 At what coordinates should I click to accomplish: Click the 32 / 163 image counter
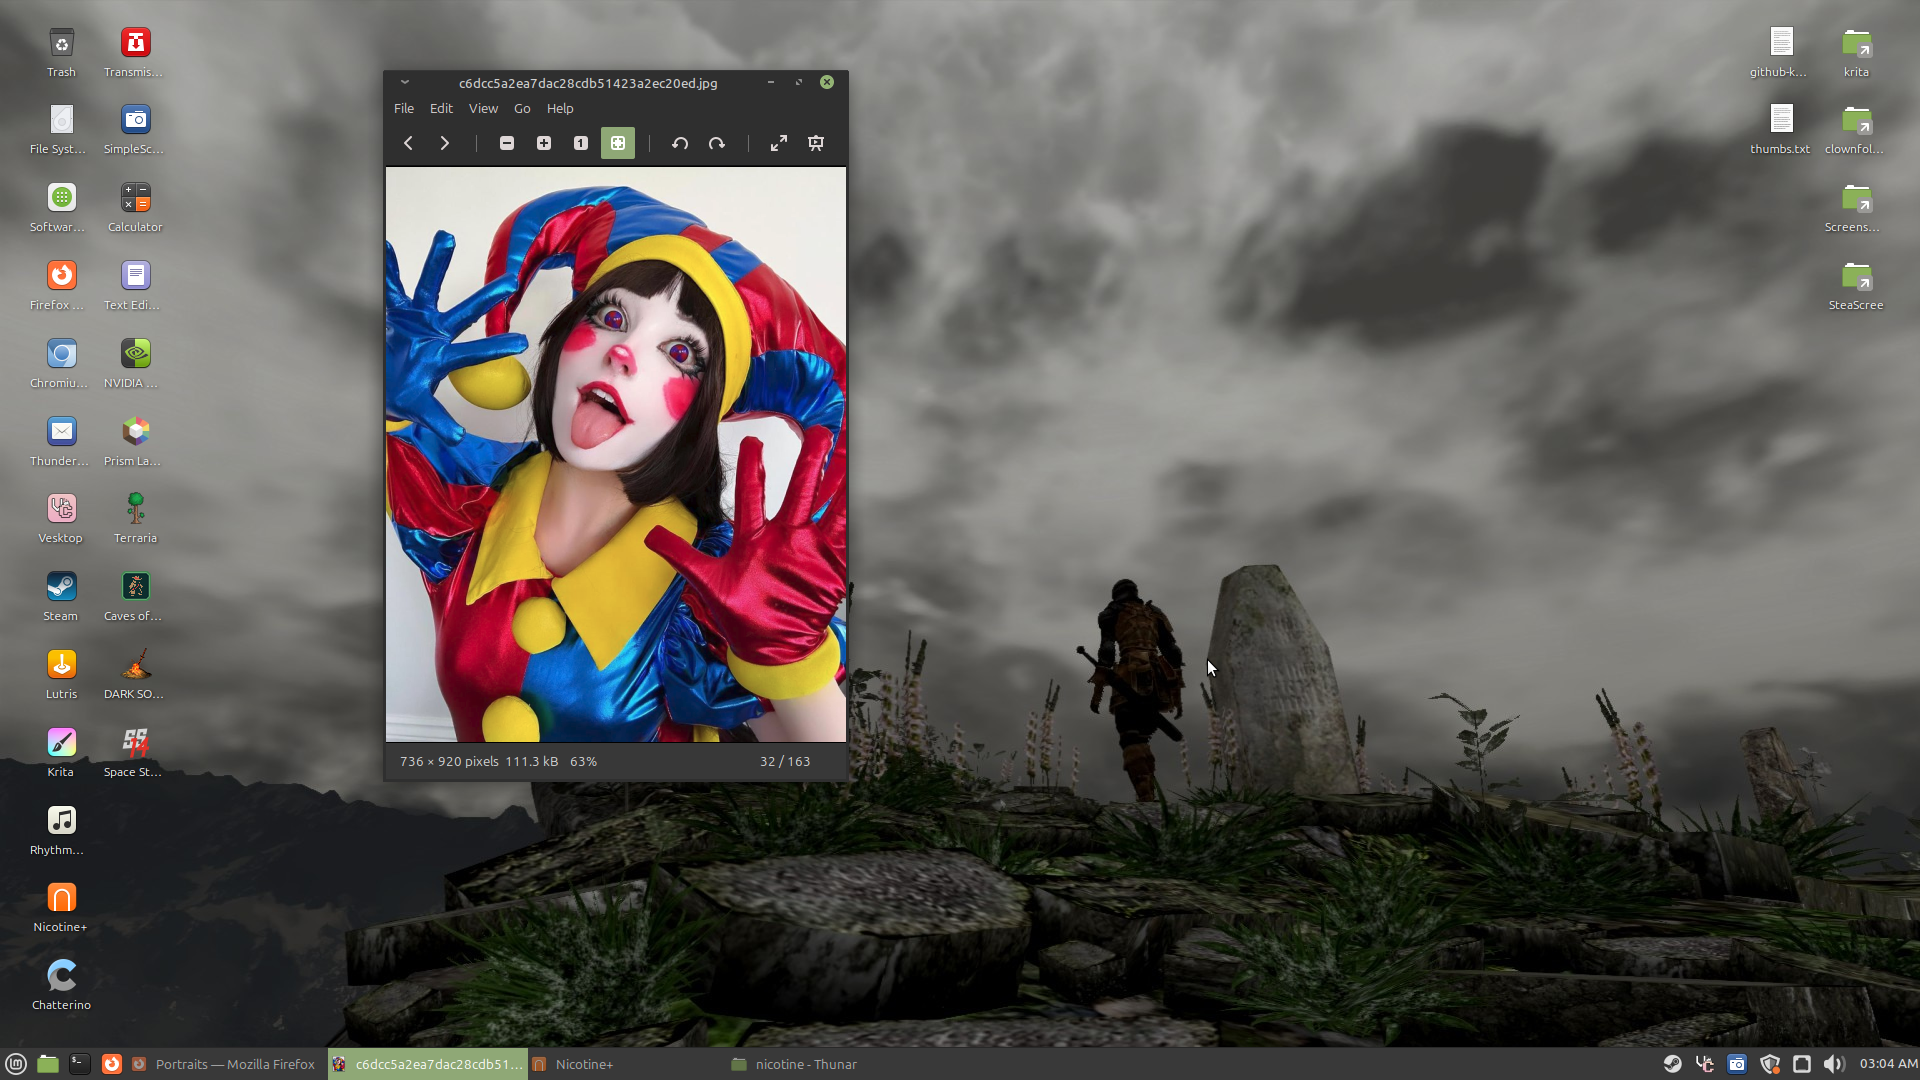pos(785,761)
